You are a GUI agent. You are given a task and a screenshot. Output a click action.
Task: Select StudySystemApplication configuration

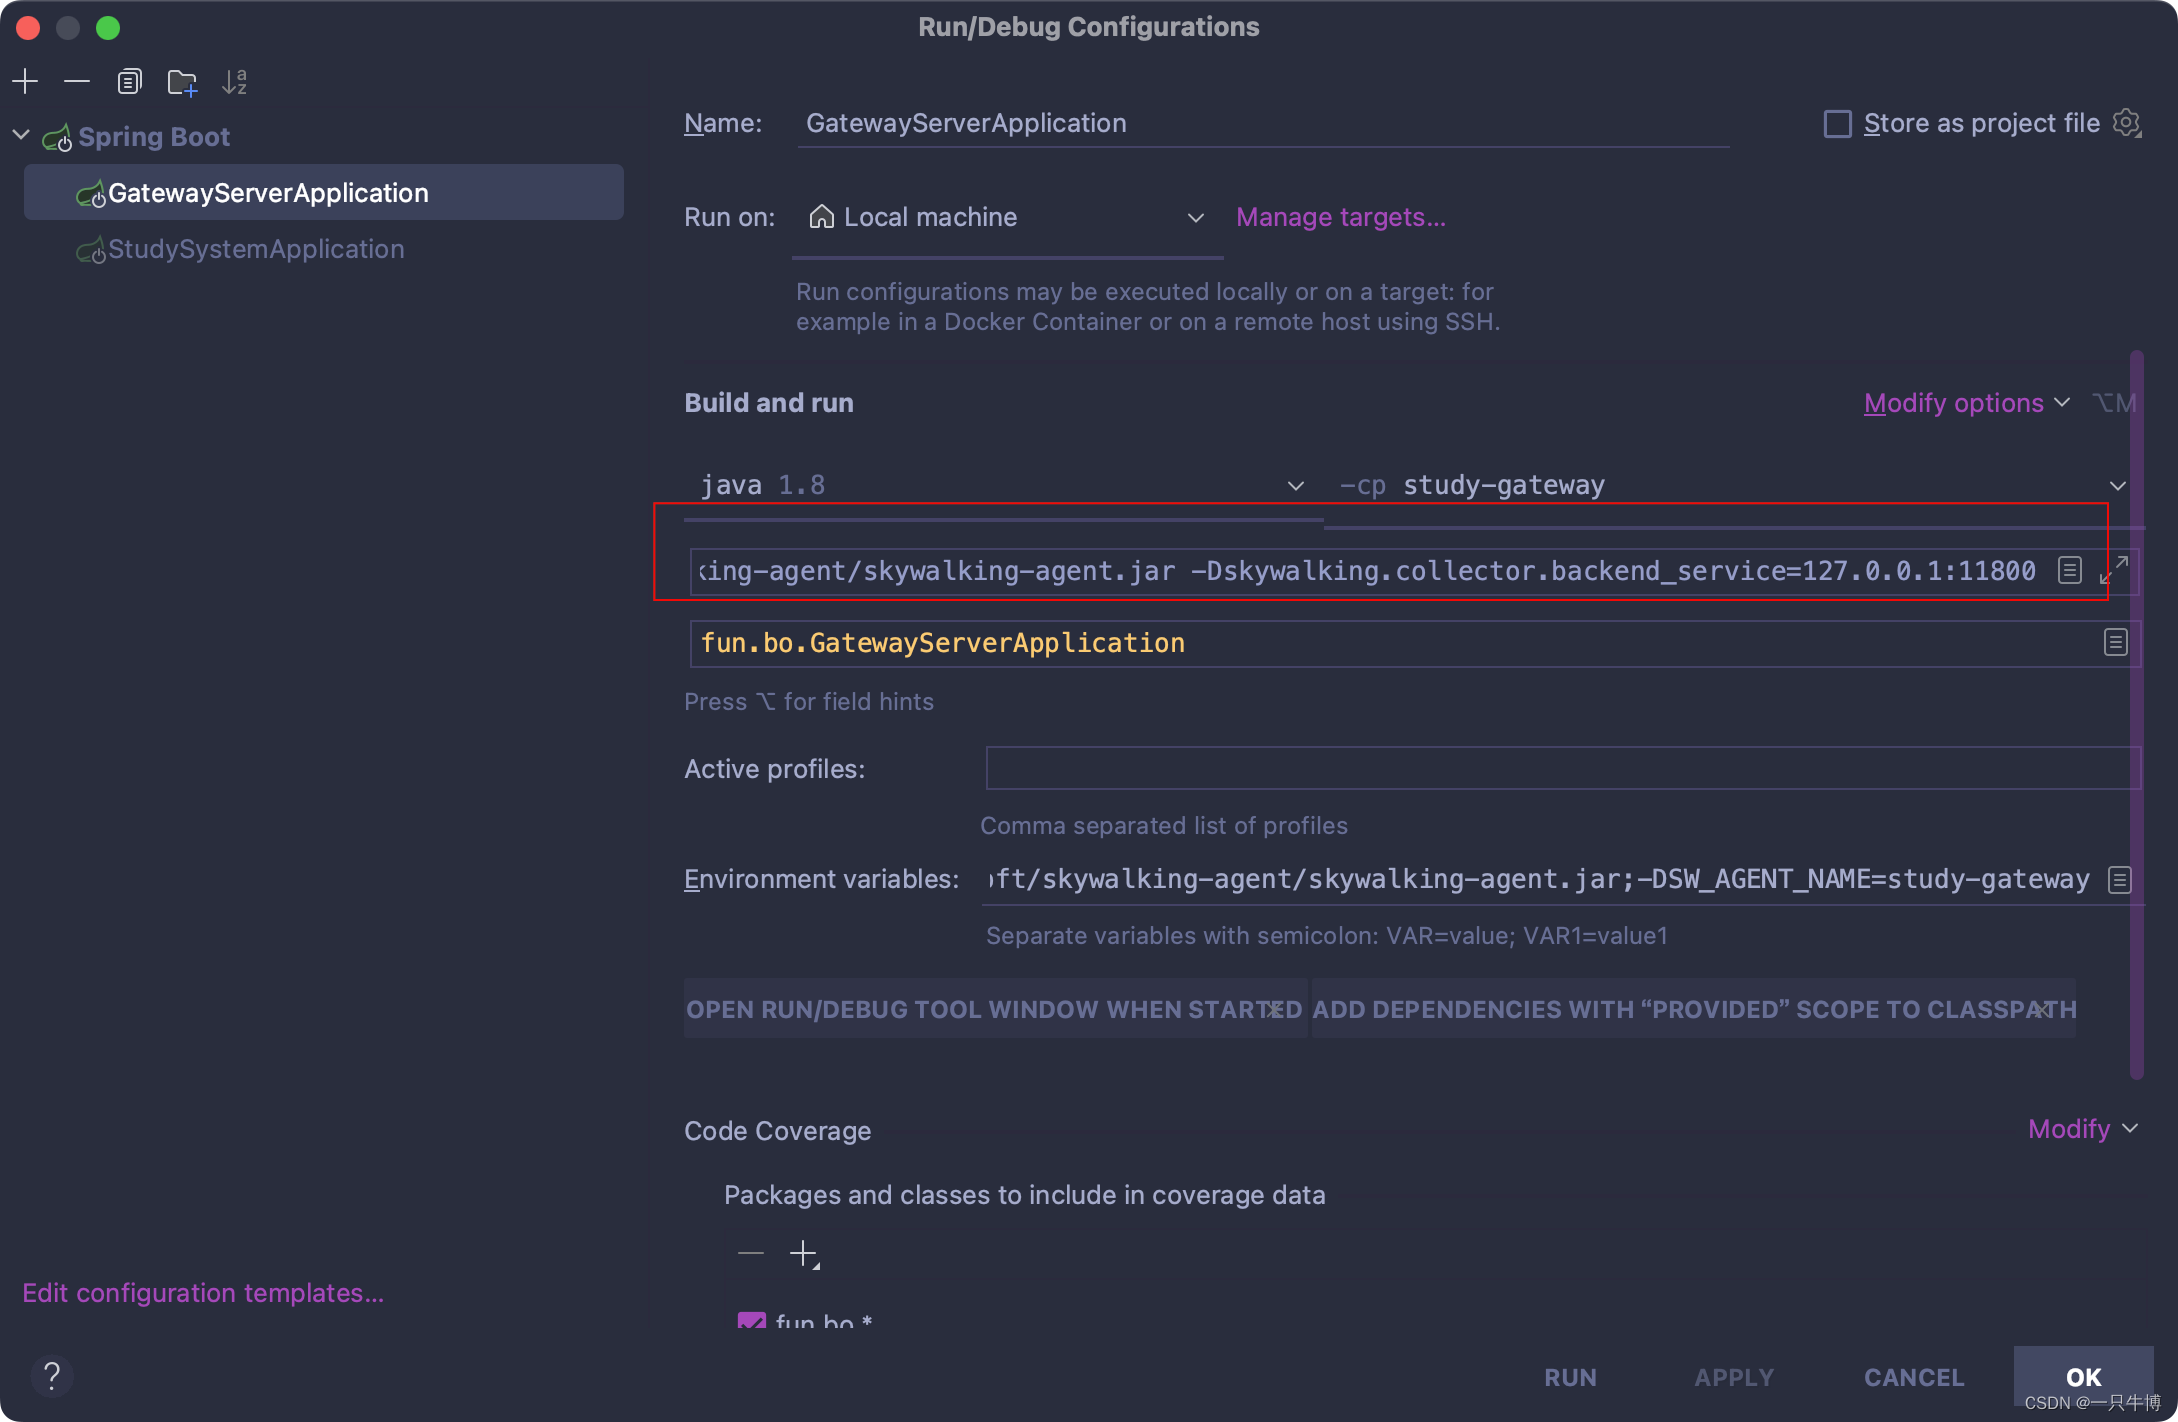point(324,249)
